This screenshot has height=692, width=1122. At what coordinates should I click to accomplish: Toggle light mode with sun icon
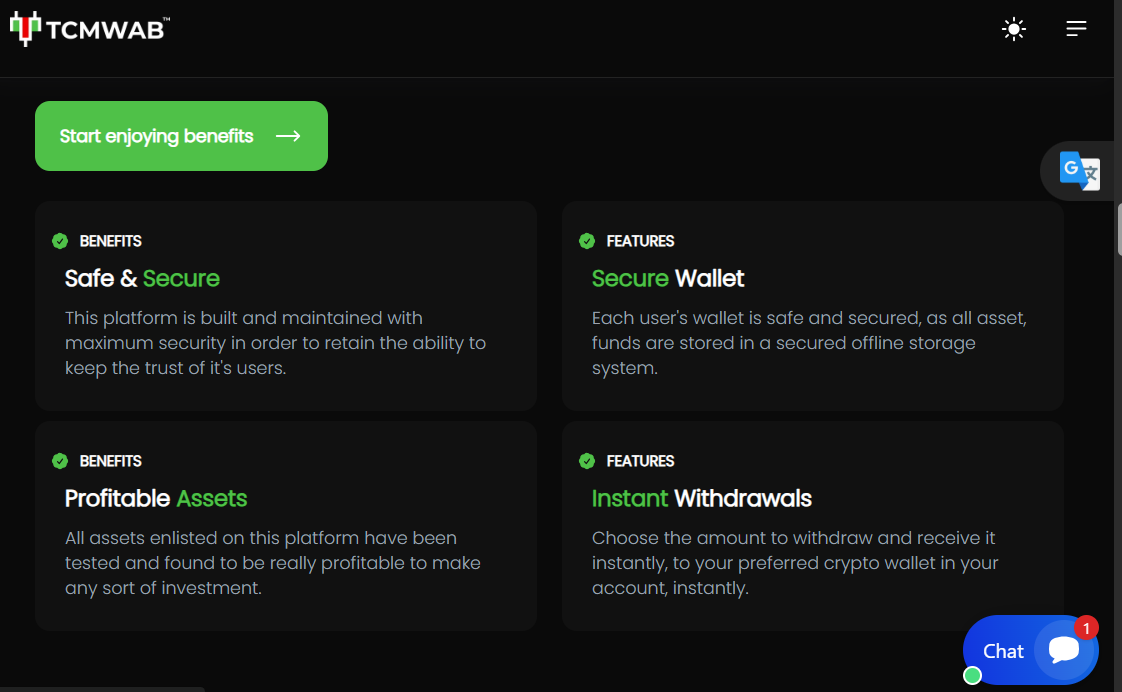(x=1014, y=29)
